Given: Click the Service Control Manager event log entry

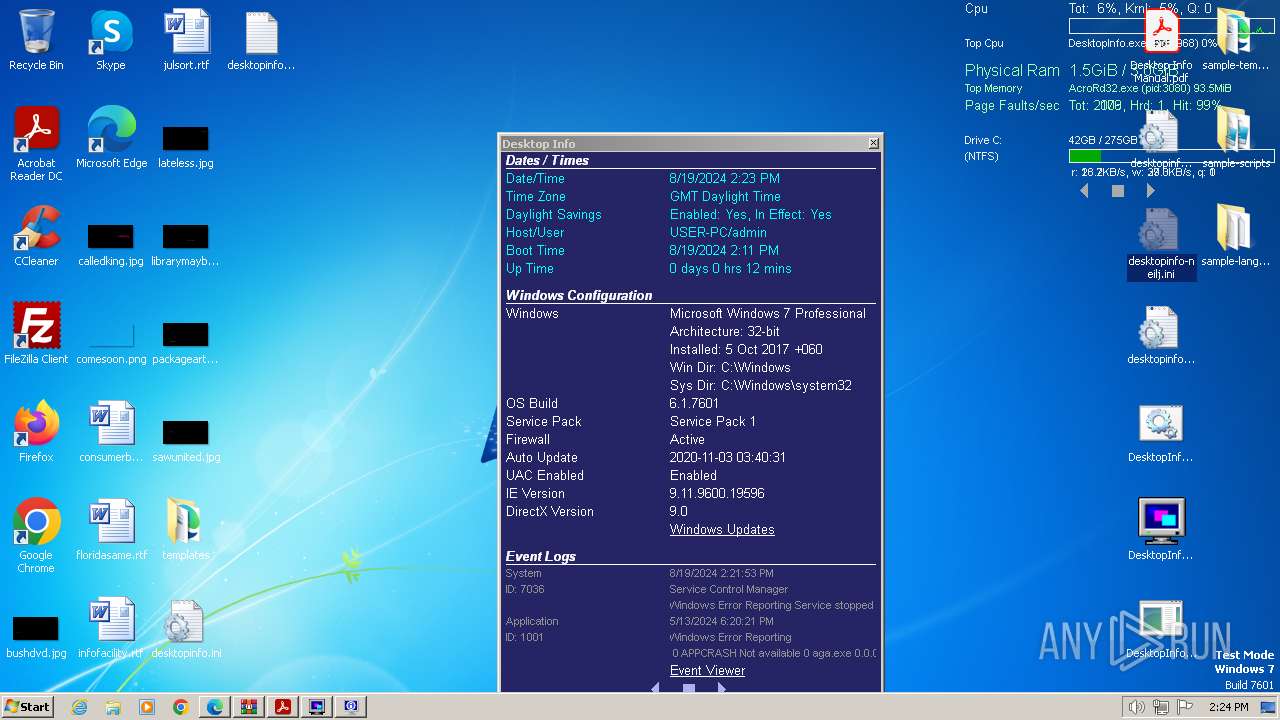Looking at the screenshot, I should pos(728,589).
